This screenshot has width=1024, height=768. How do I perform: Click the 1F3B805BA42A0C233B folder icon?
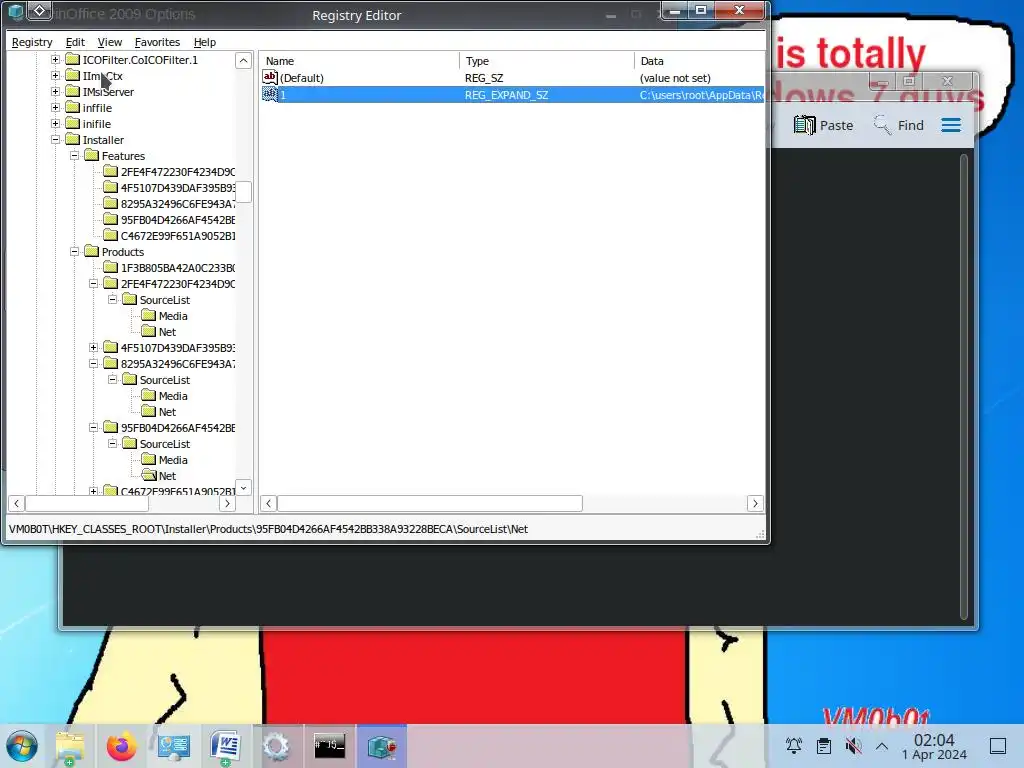pyautogui.click(x=110, y=267)
